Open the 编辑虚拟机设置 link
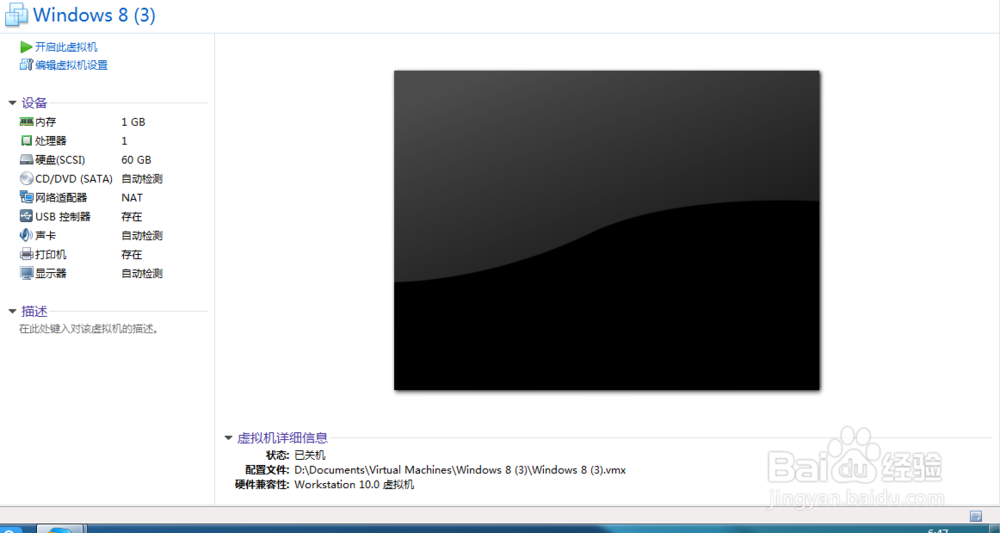1000x533 pixels. tap(71, 64)
